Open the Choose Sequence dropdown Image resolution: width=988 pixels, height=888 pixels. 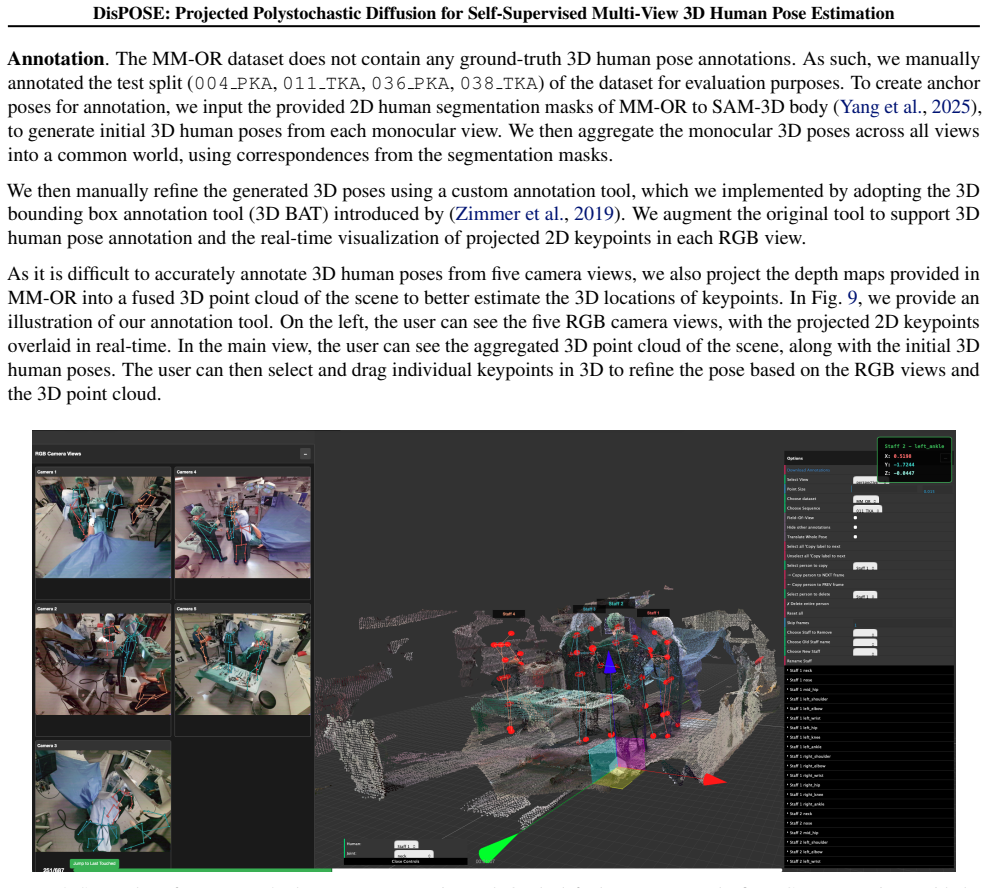868,509
